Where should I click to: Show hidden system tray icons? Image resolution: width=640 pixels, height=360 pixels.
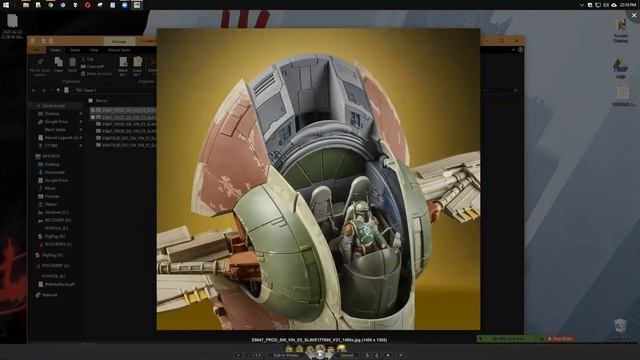pos(581,5)
